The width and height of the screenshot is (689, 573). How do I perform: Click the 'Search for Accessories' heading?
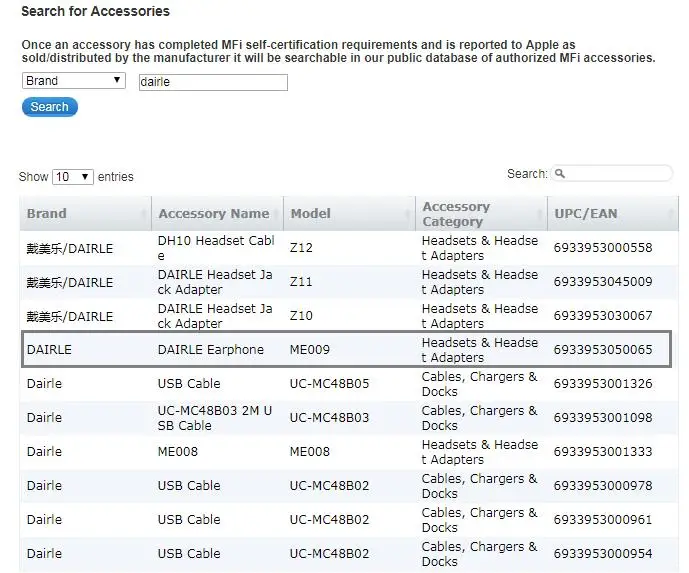[95, 11]
